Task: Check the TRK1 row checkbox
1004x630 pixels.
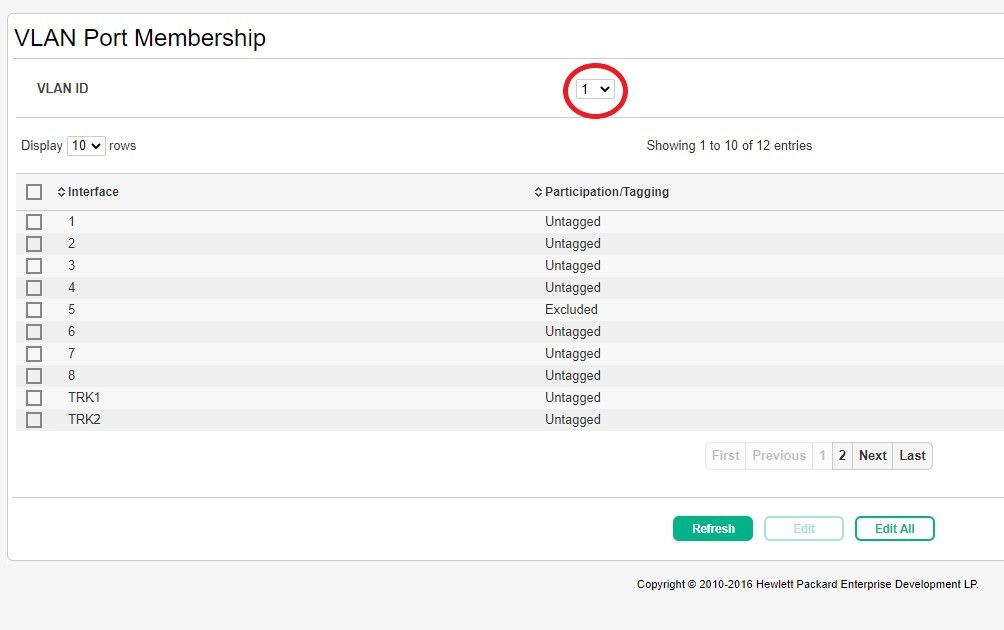Action: point(34,398)
